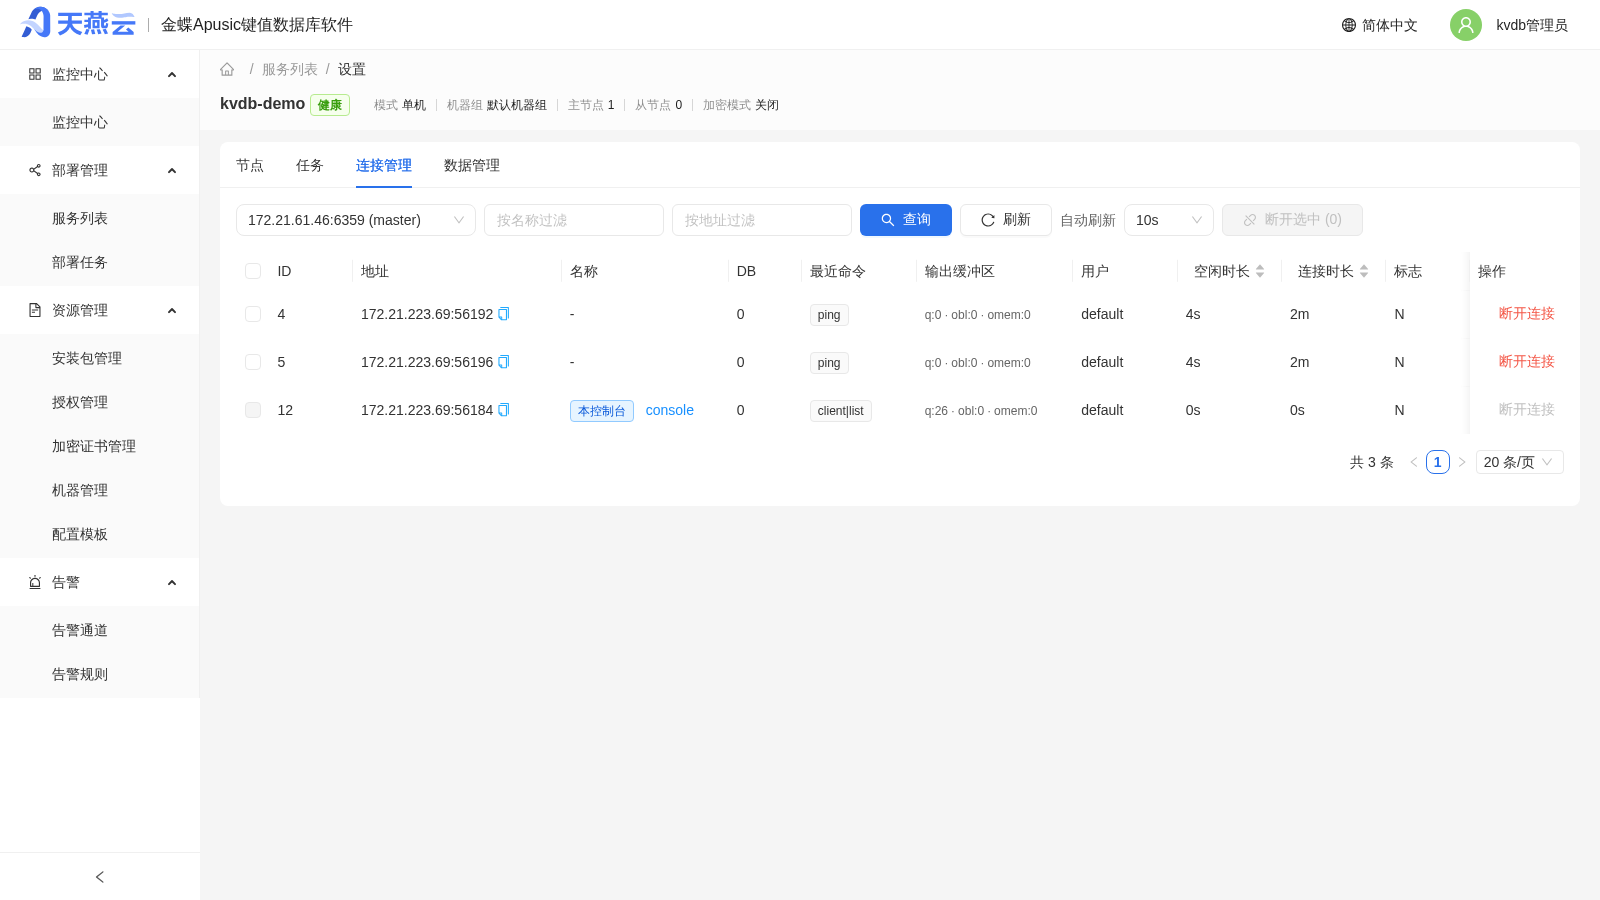This screenshot has width=1600, height=900.
Task: Collapse the 监控中心 sidebar group
Action: point(100,74)
